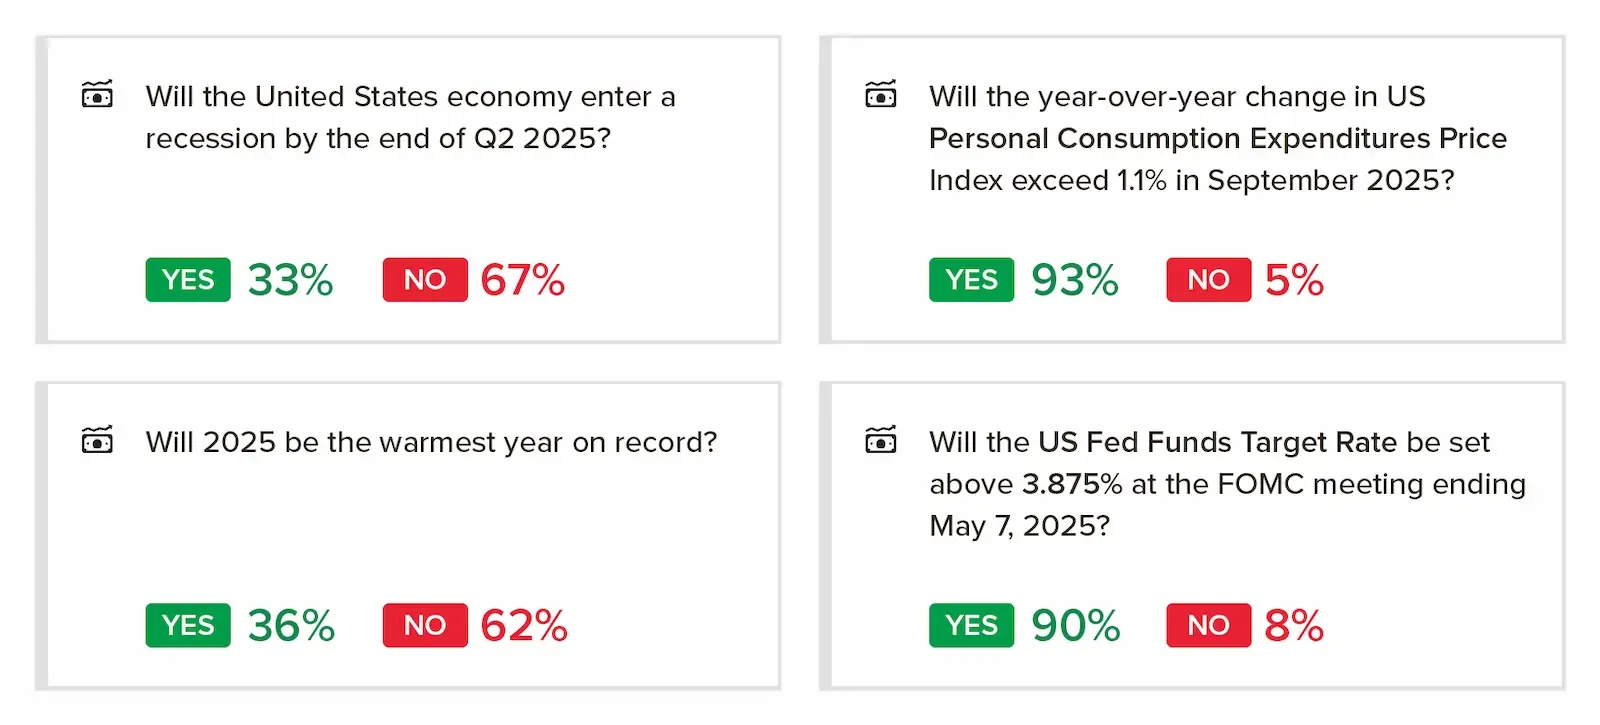Click the money icon beside the PCE question
Screen dimensions: 1600x725
(x=880, y=95)
